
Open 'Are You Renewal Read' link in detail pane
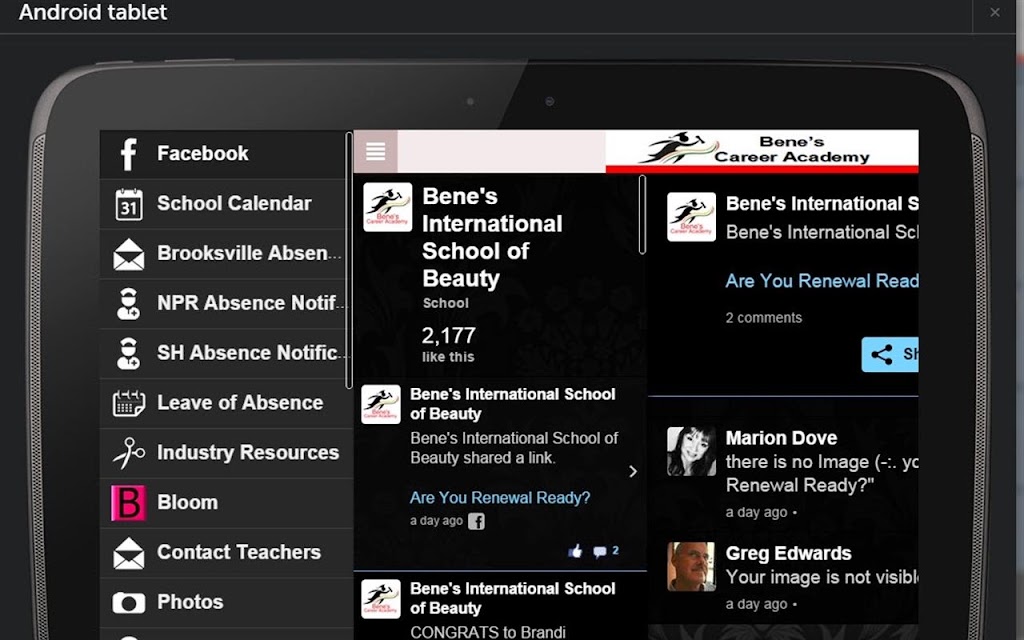pyautogui.click(x=822, y=281)
